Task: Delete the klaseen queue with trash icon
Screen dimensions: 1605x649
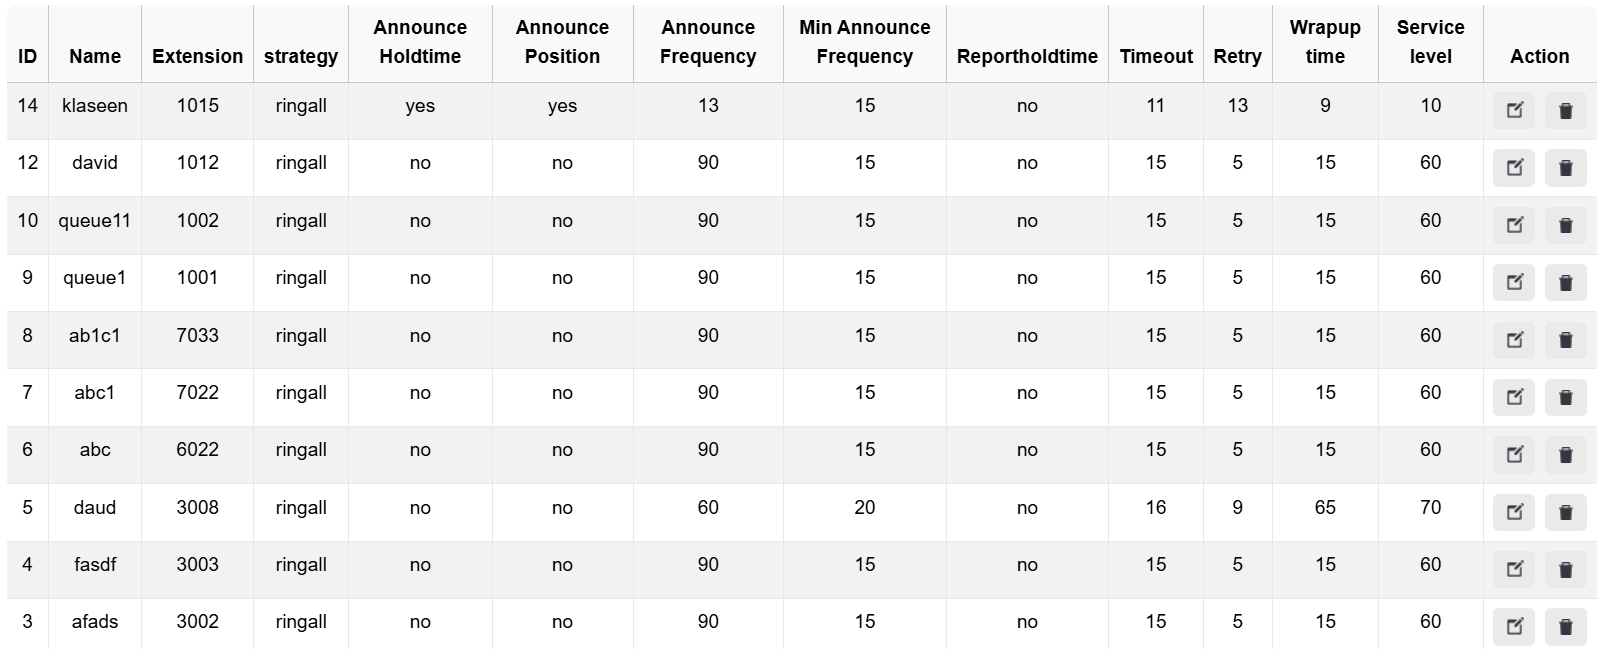Action: pyautogui.click(x=1565, y=110)
